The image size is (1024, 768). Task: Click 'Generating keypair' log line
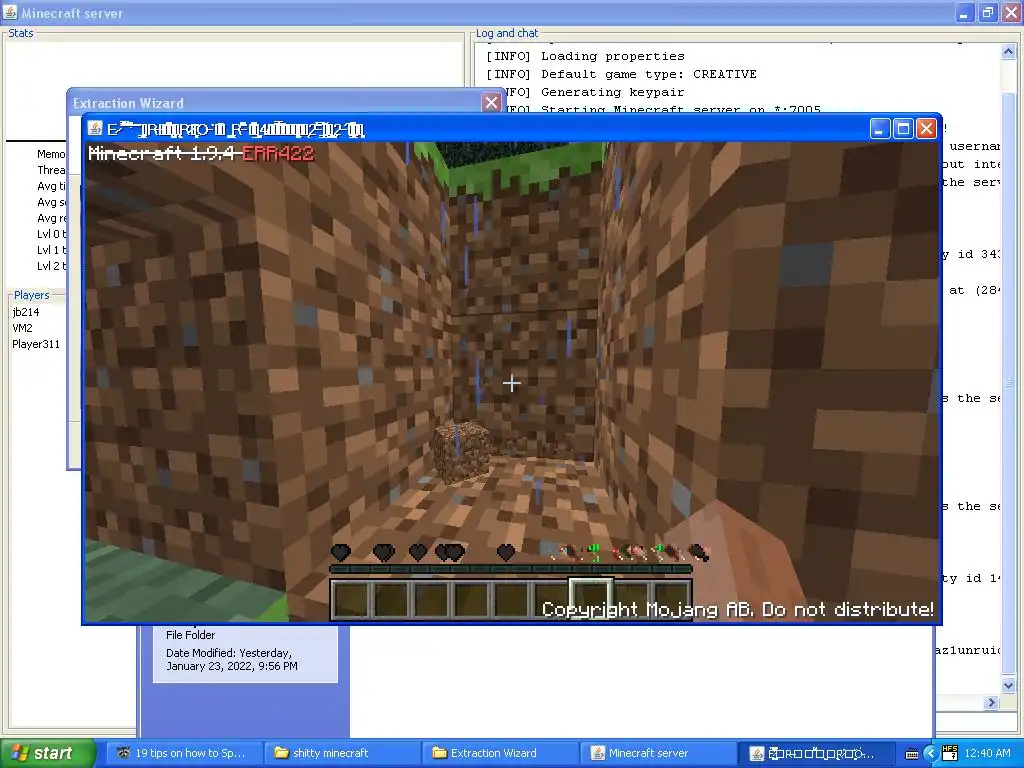(x=613, y=92)
